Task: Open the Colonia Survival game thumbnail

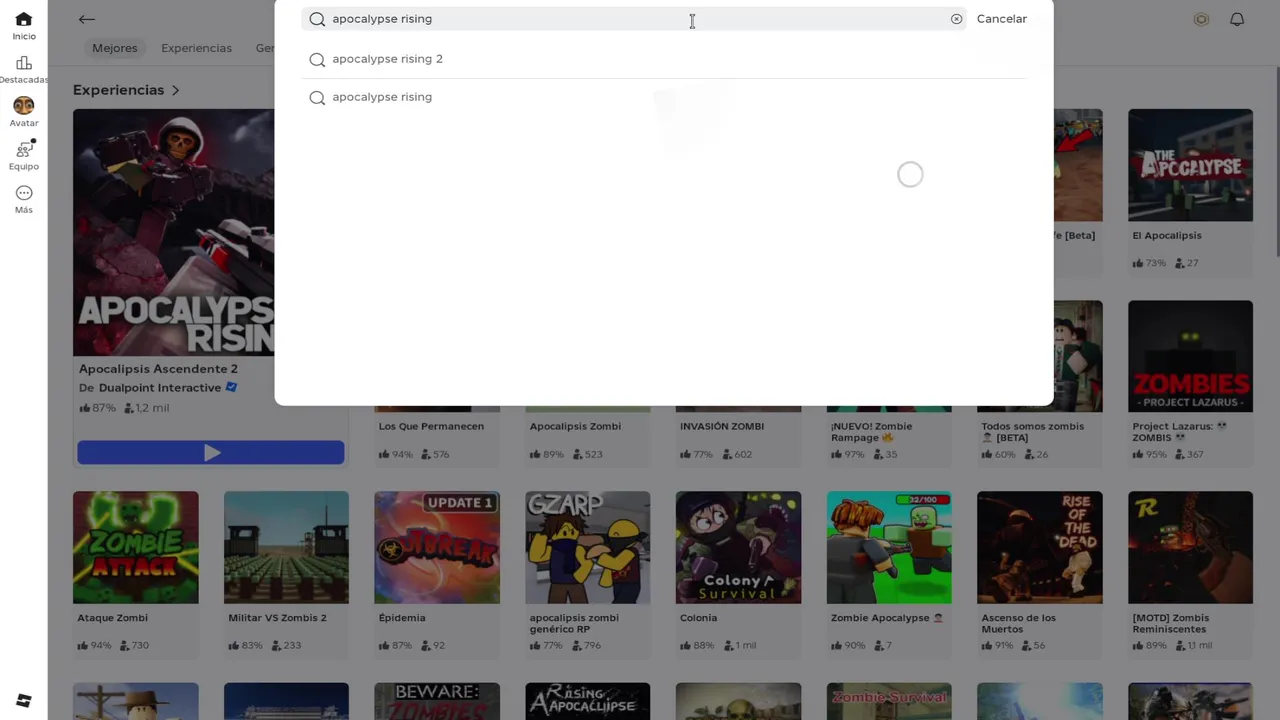Action: [x=738, y=547]
